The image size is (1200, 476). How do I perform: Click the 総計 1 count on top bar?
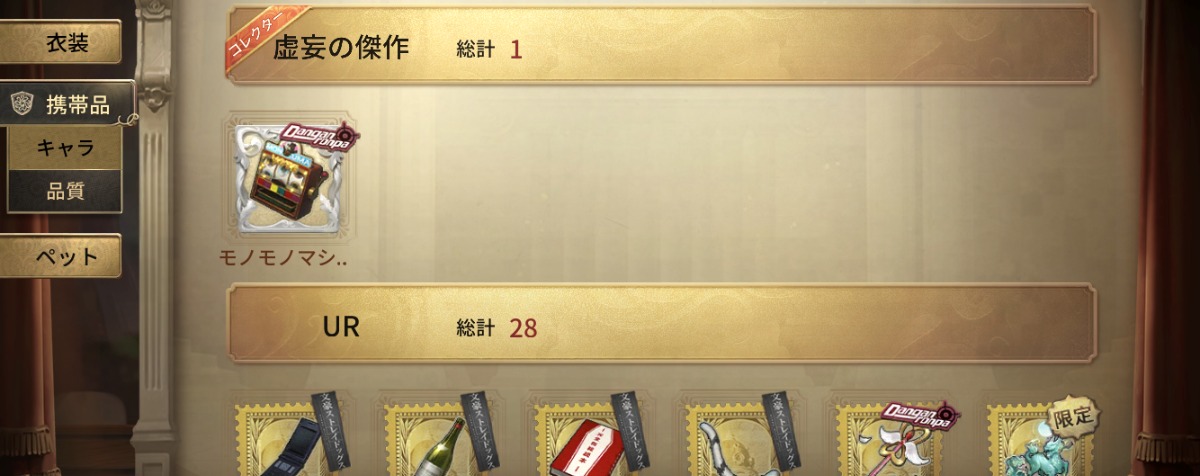tap(490, 49)
